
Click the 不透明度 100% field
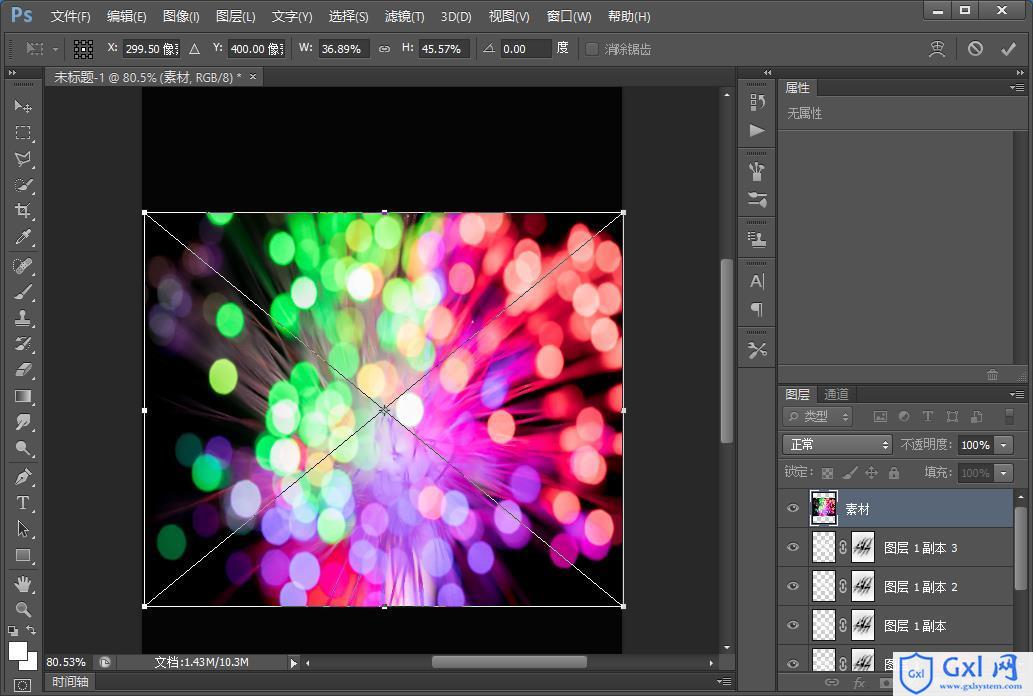point(976,445)
